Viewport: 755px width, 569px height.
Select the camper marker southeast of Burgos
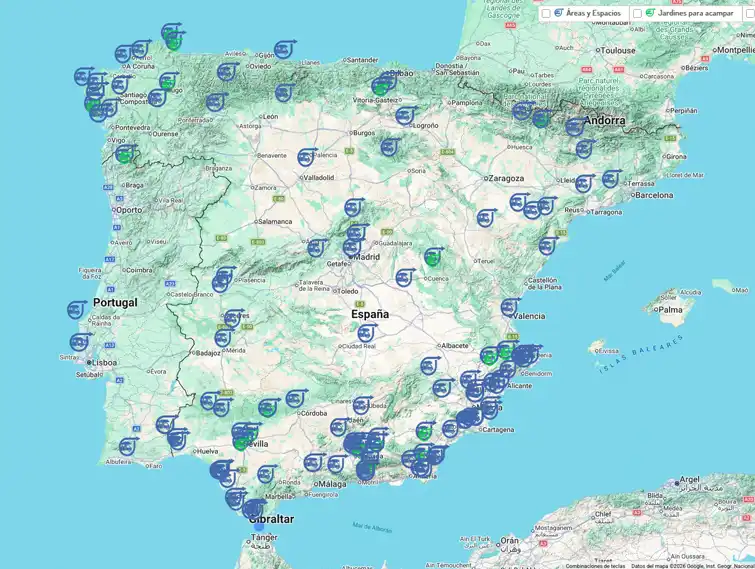390,147
